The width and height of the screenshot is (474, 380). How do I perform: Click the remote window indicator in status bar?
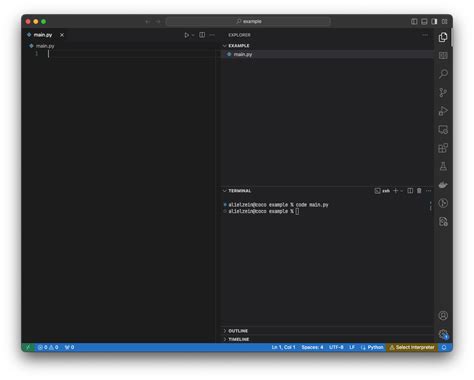point(28,347)
